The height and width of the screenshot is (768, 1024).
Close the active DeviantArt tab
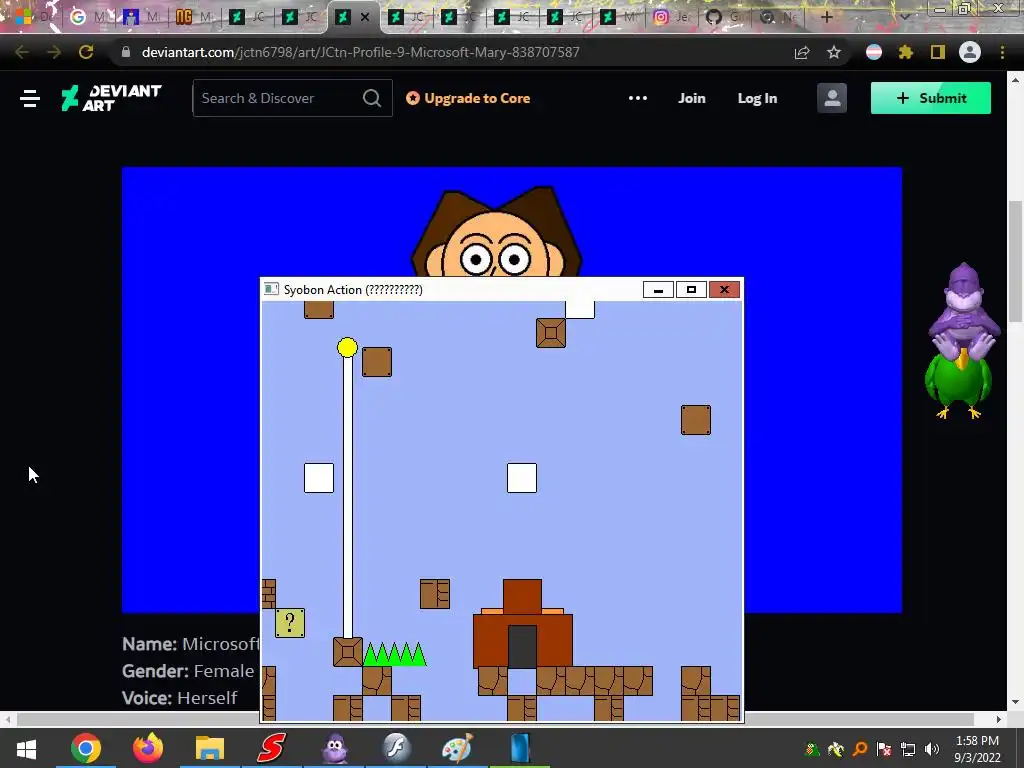tap(365, 18)
